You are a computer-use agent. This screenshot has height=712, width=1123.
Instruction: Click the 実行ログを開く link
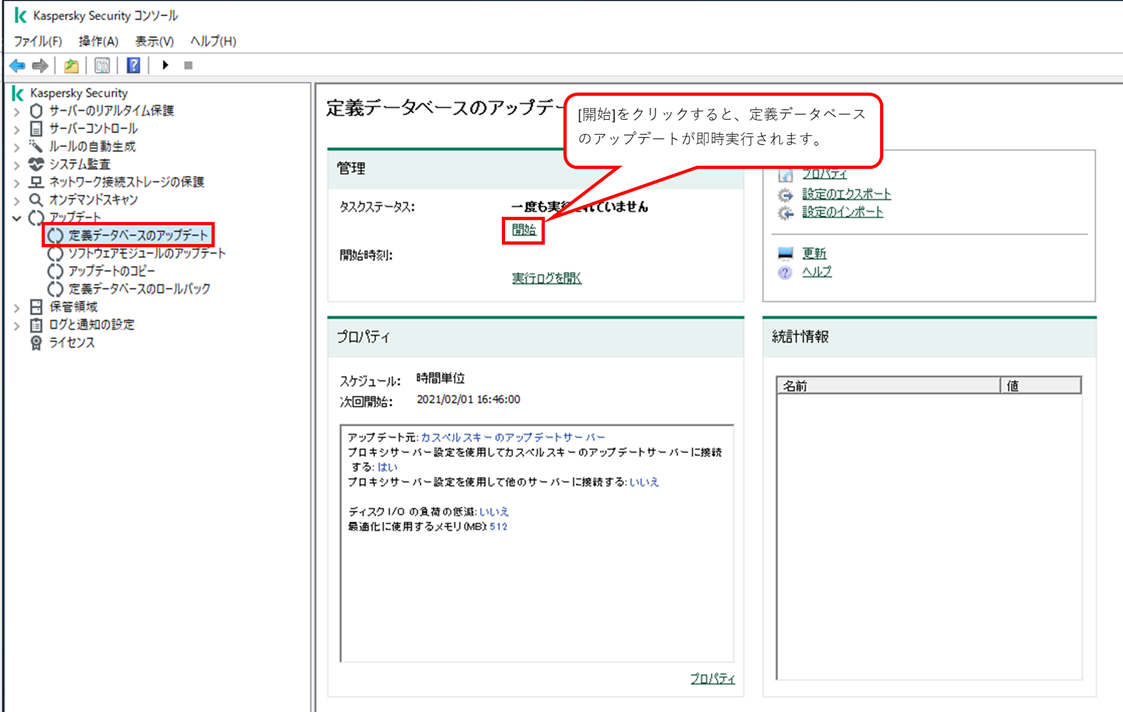pos(546,278)
